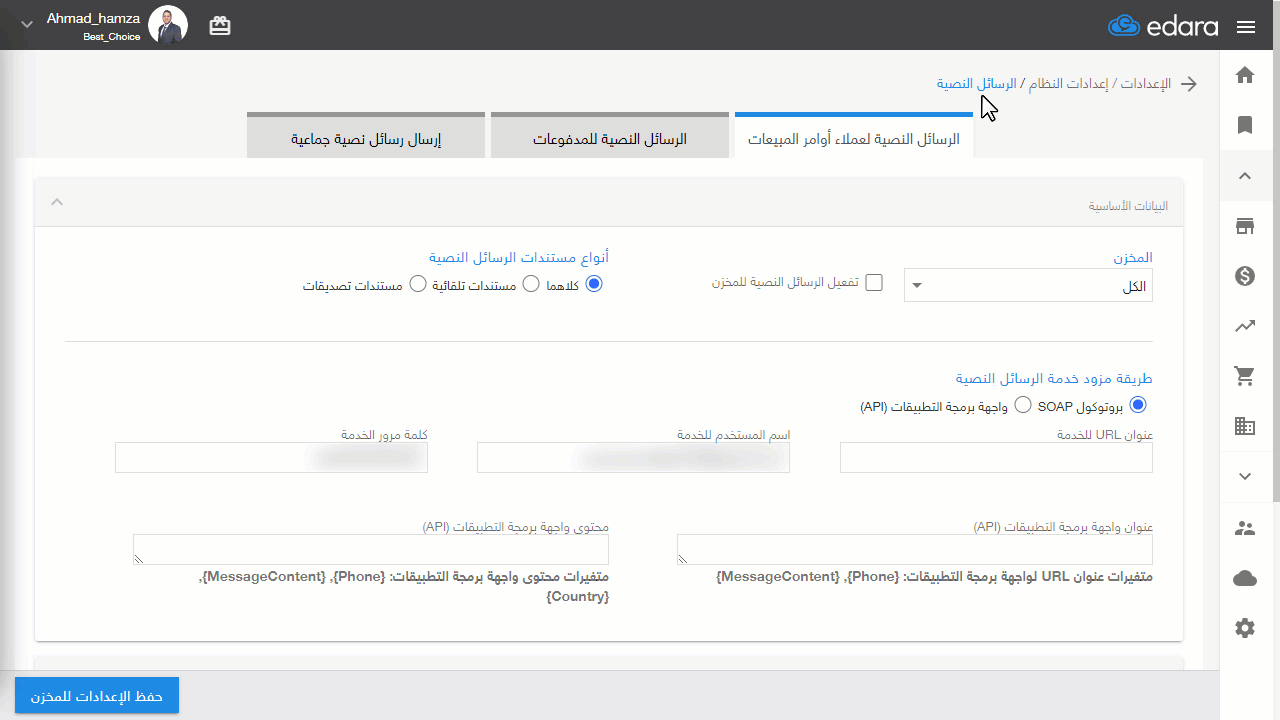Switch to الرسائل النصية للمدفوعات tab
The height and width of the screenshot is (720, 1280).
coord(609,137)
